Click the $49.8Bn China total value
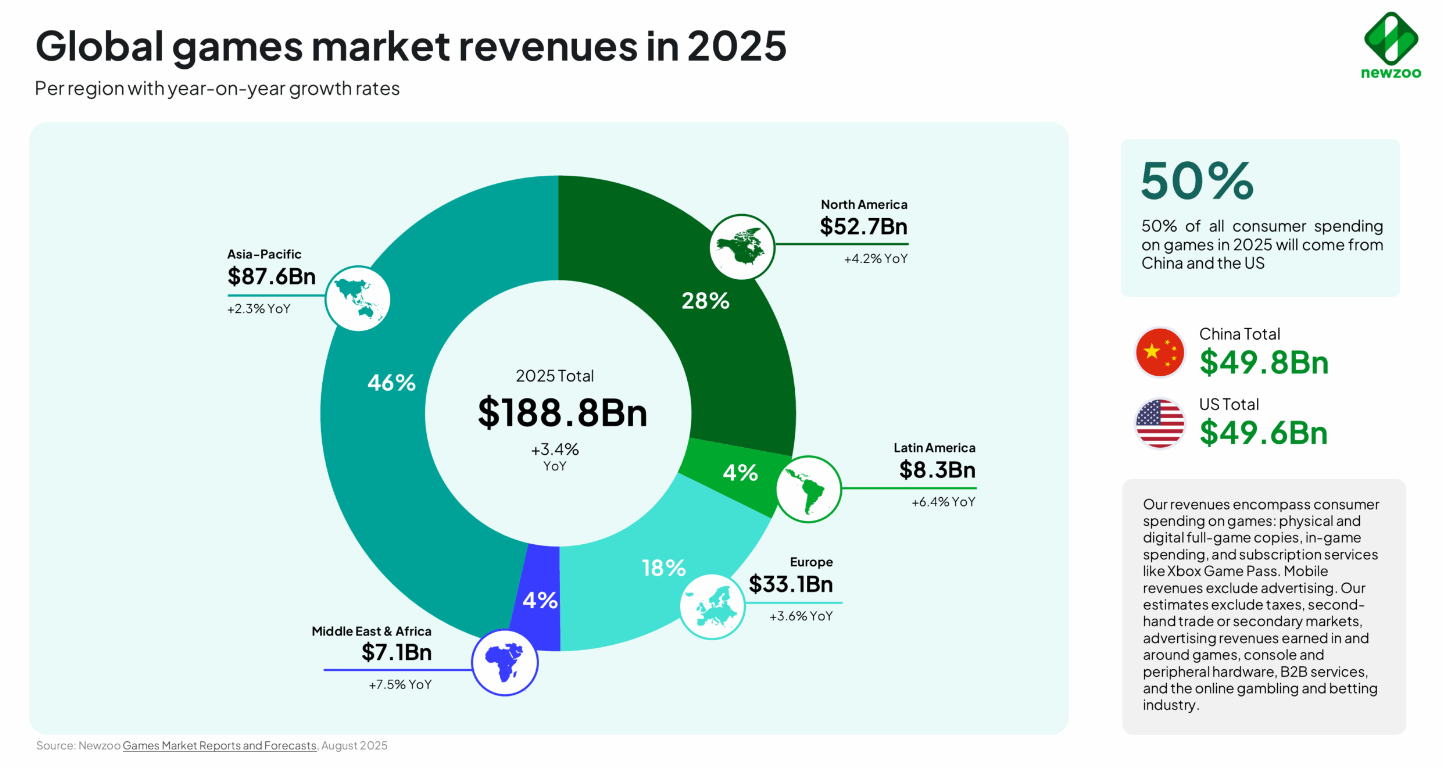 [x=1264, y=362]
